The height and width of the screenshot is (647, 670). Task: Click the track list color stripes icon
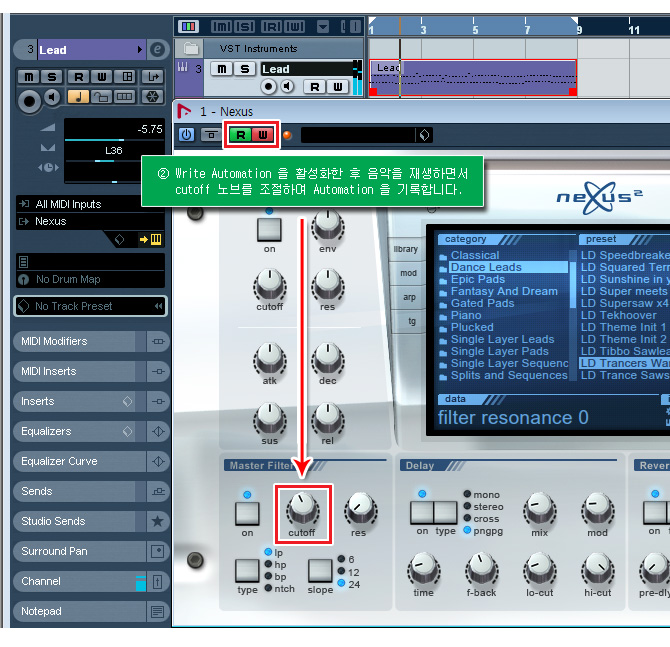(188, 26)
